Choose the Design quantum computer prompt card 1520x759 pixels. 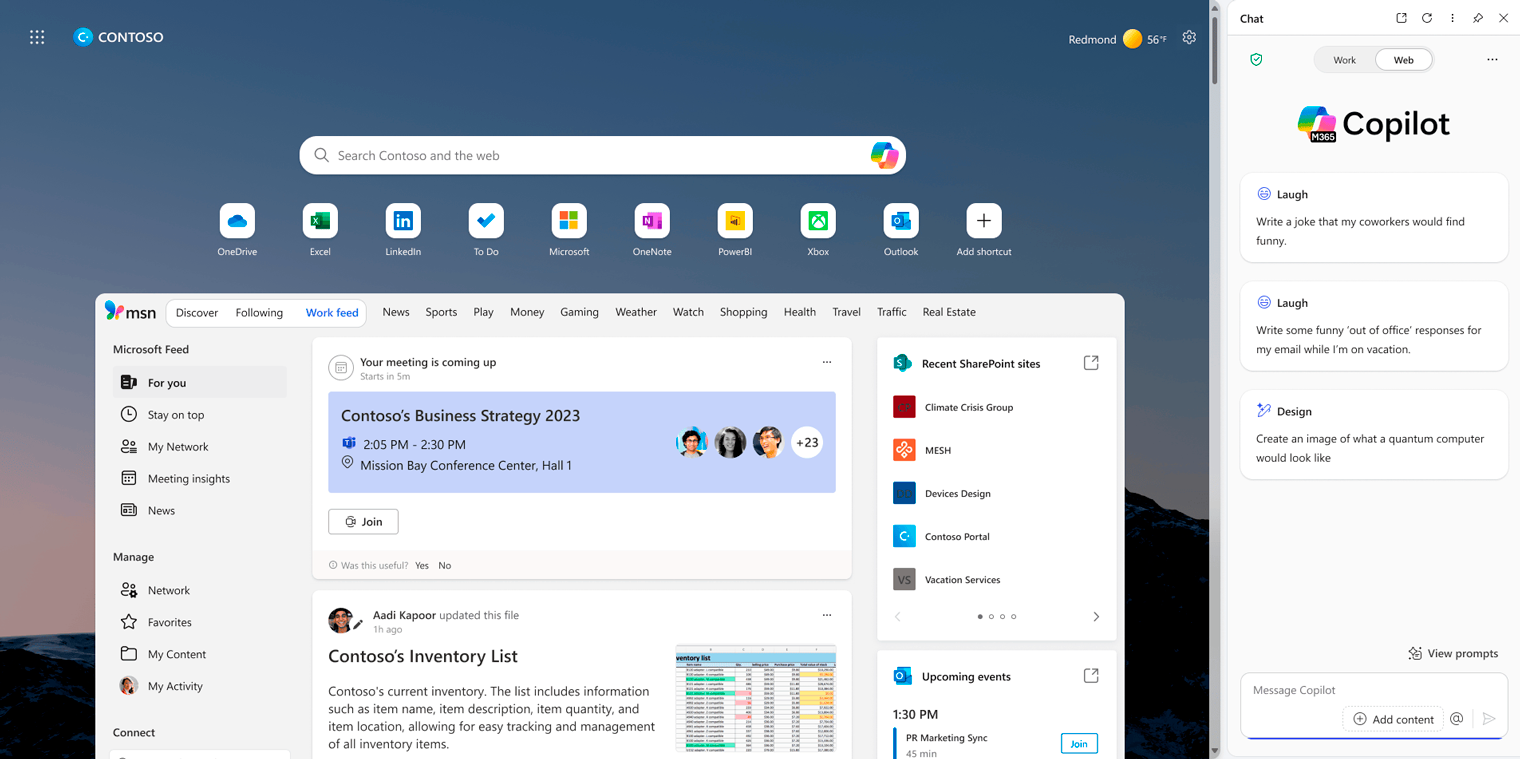pos(1374,434)
